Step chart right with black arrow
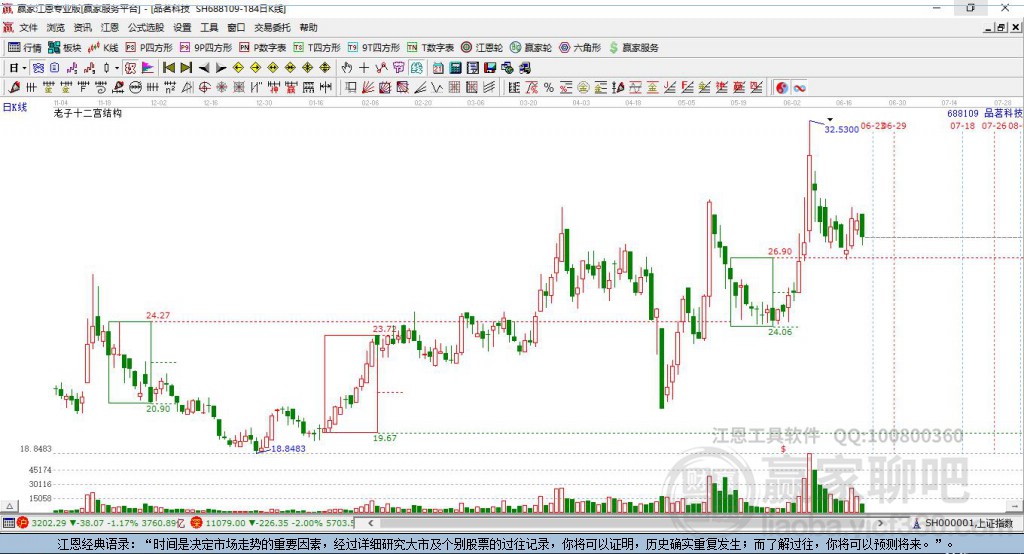Viewport: 1024px width, 554px height. coord(221,68)
